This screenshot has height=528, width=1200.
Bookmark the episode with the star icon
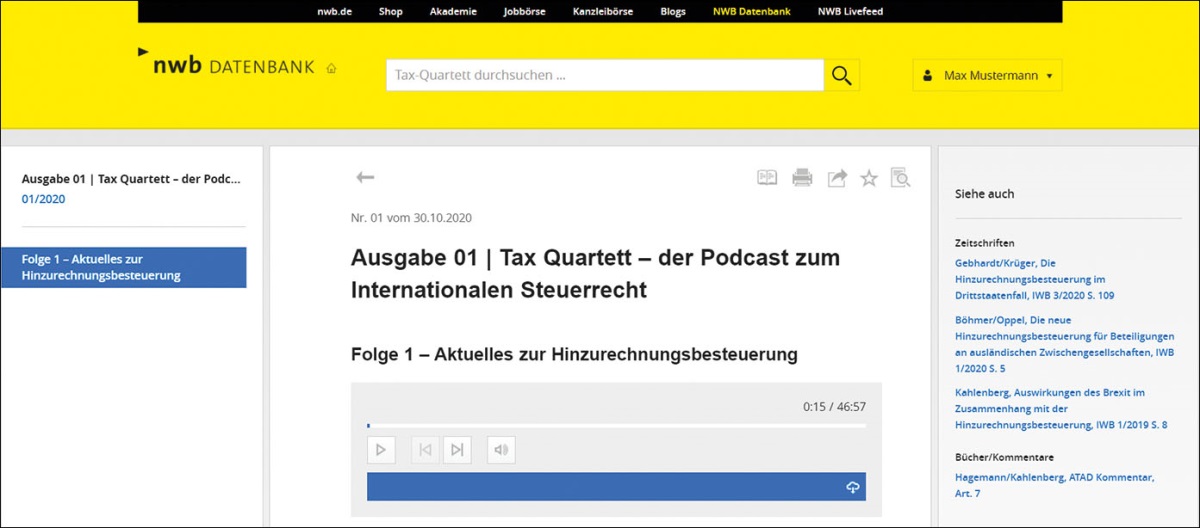point(869,178)
